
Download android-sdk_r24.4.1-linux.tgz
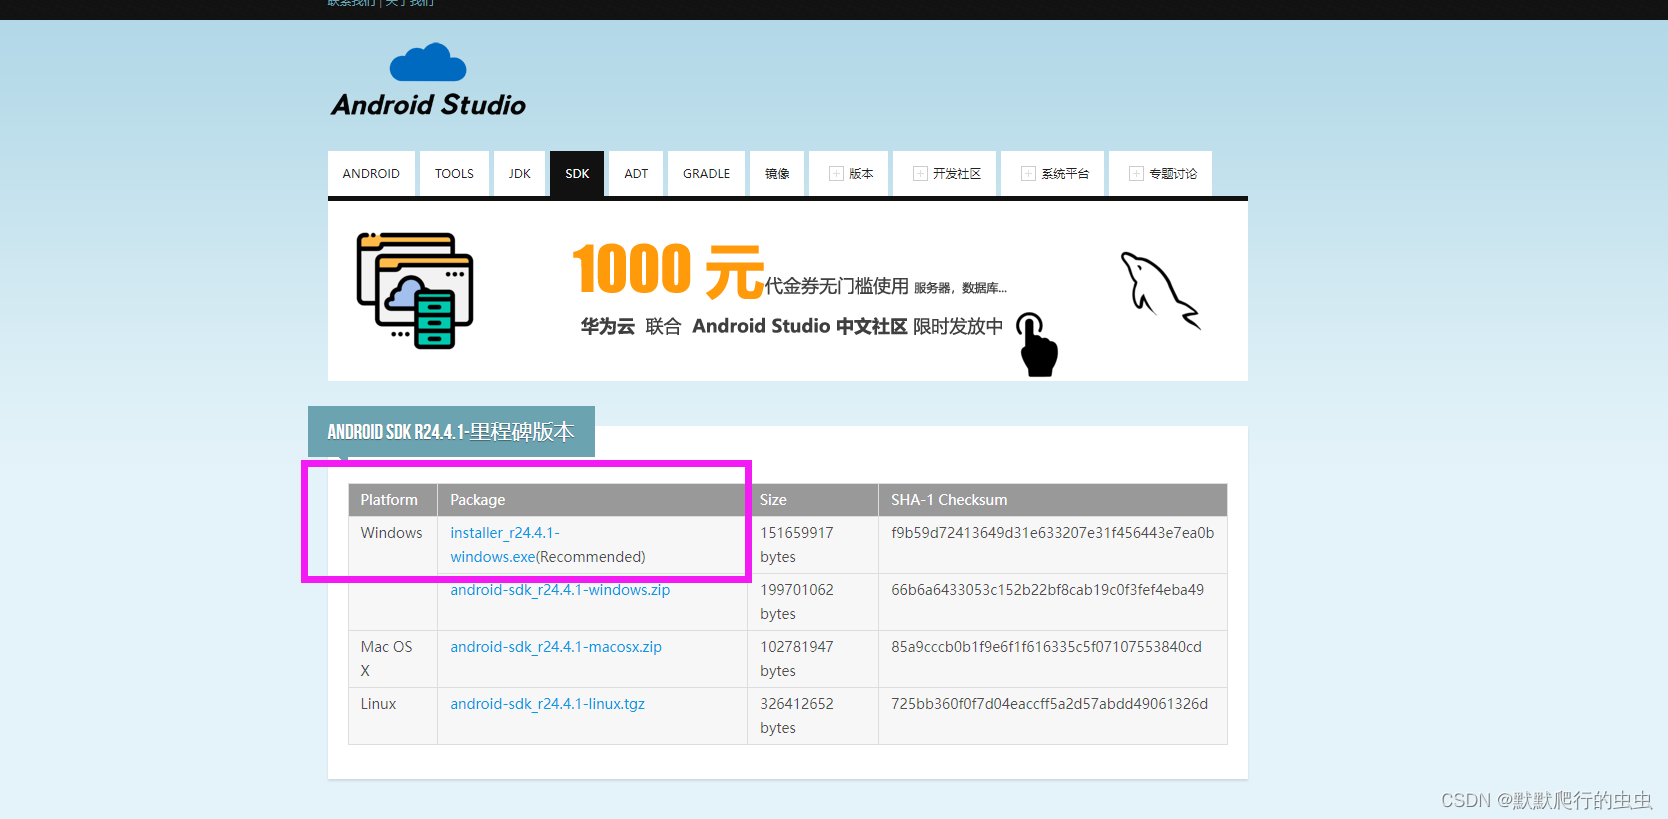tap(547, 704)
